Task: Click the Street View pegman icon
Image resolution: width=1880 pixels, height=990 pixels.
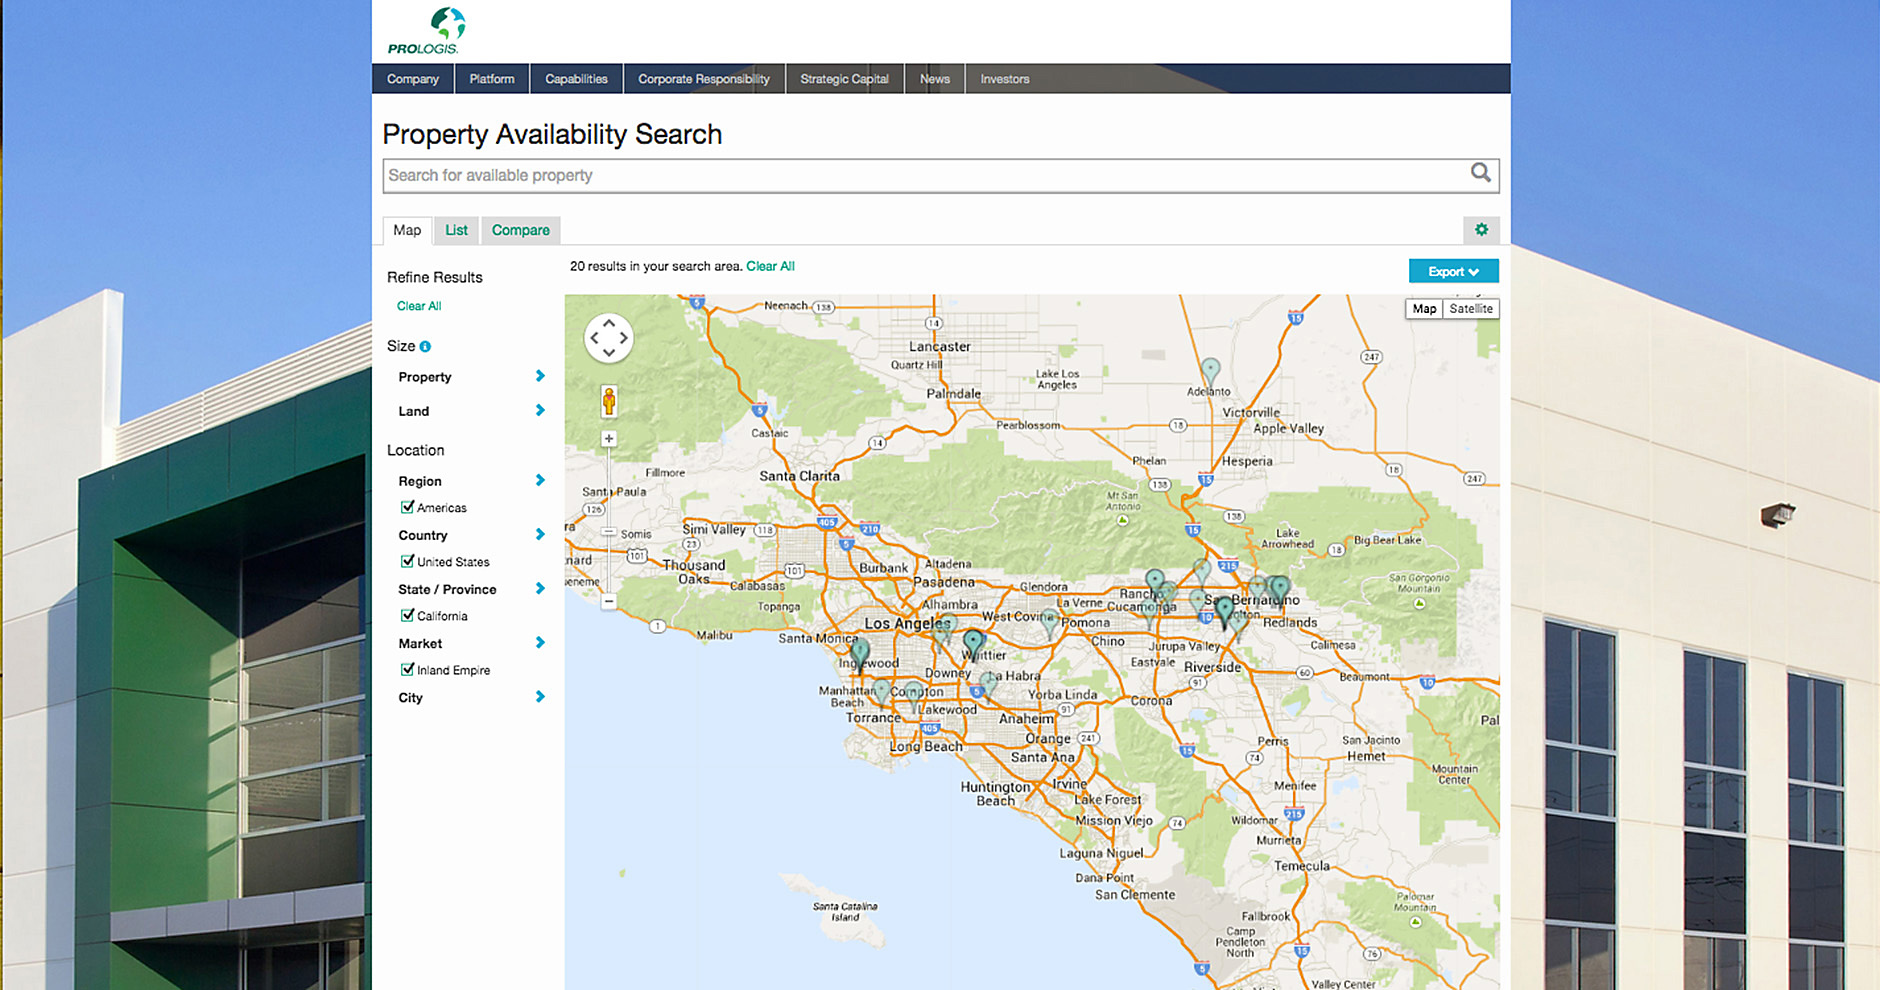Action: 608,401
